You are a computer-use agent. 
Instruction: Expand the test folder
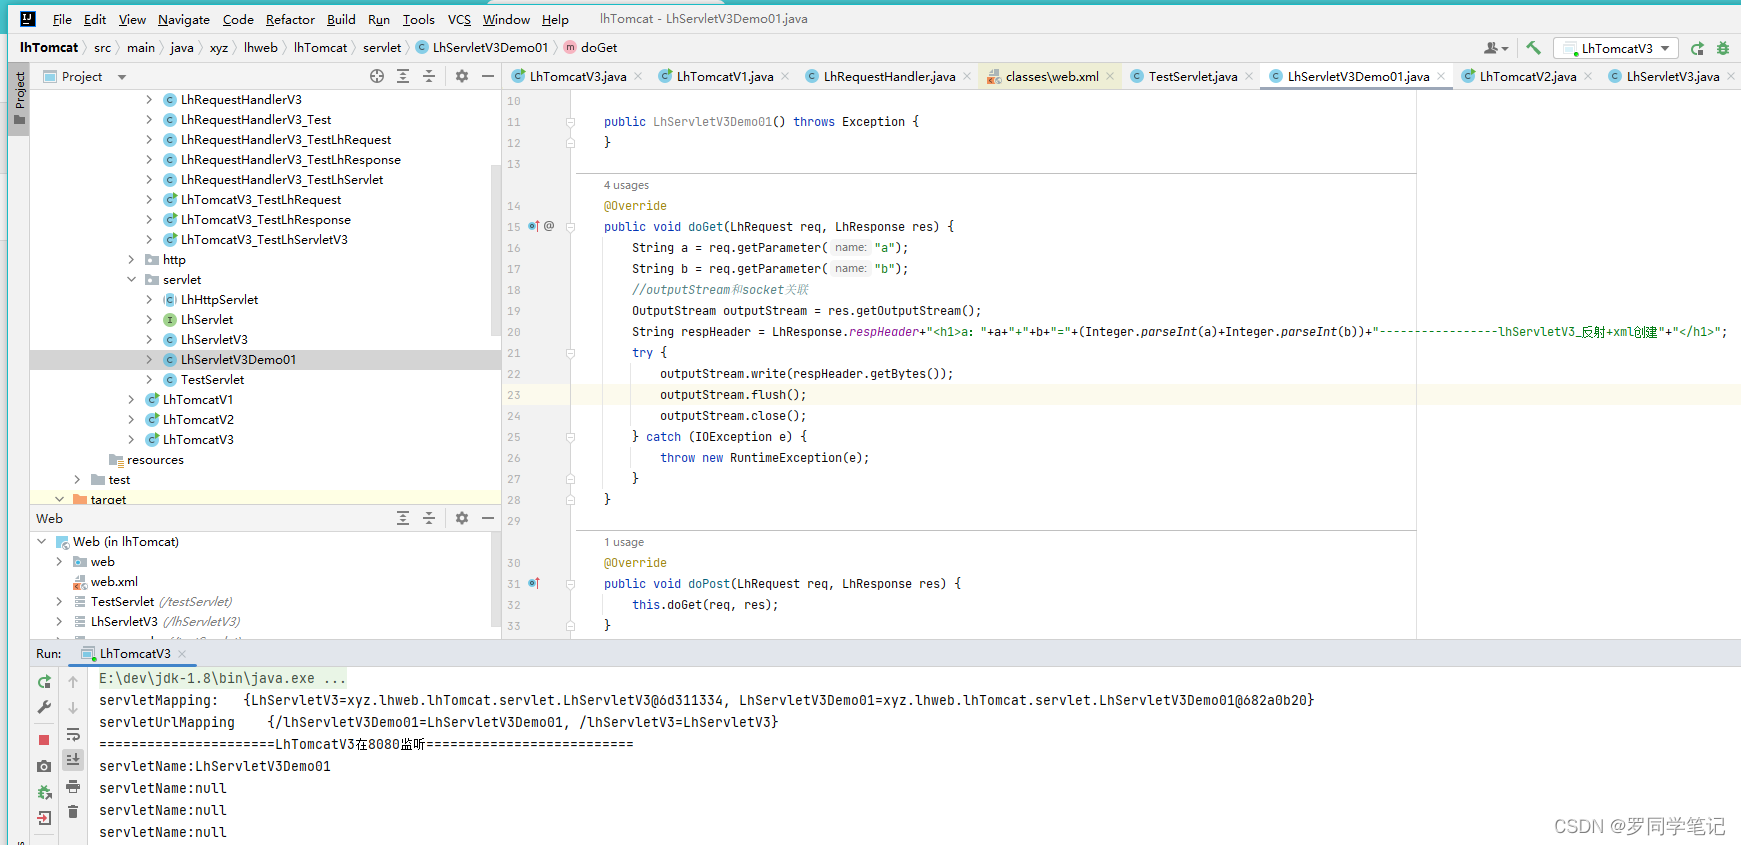click(x=77, y=480)
